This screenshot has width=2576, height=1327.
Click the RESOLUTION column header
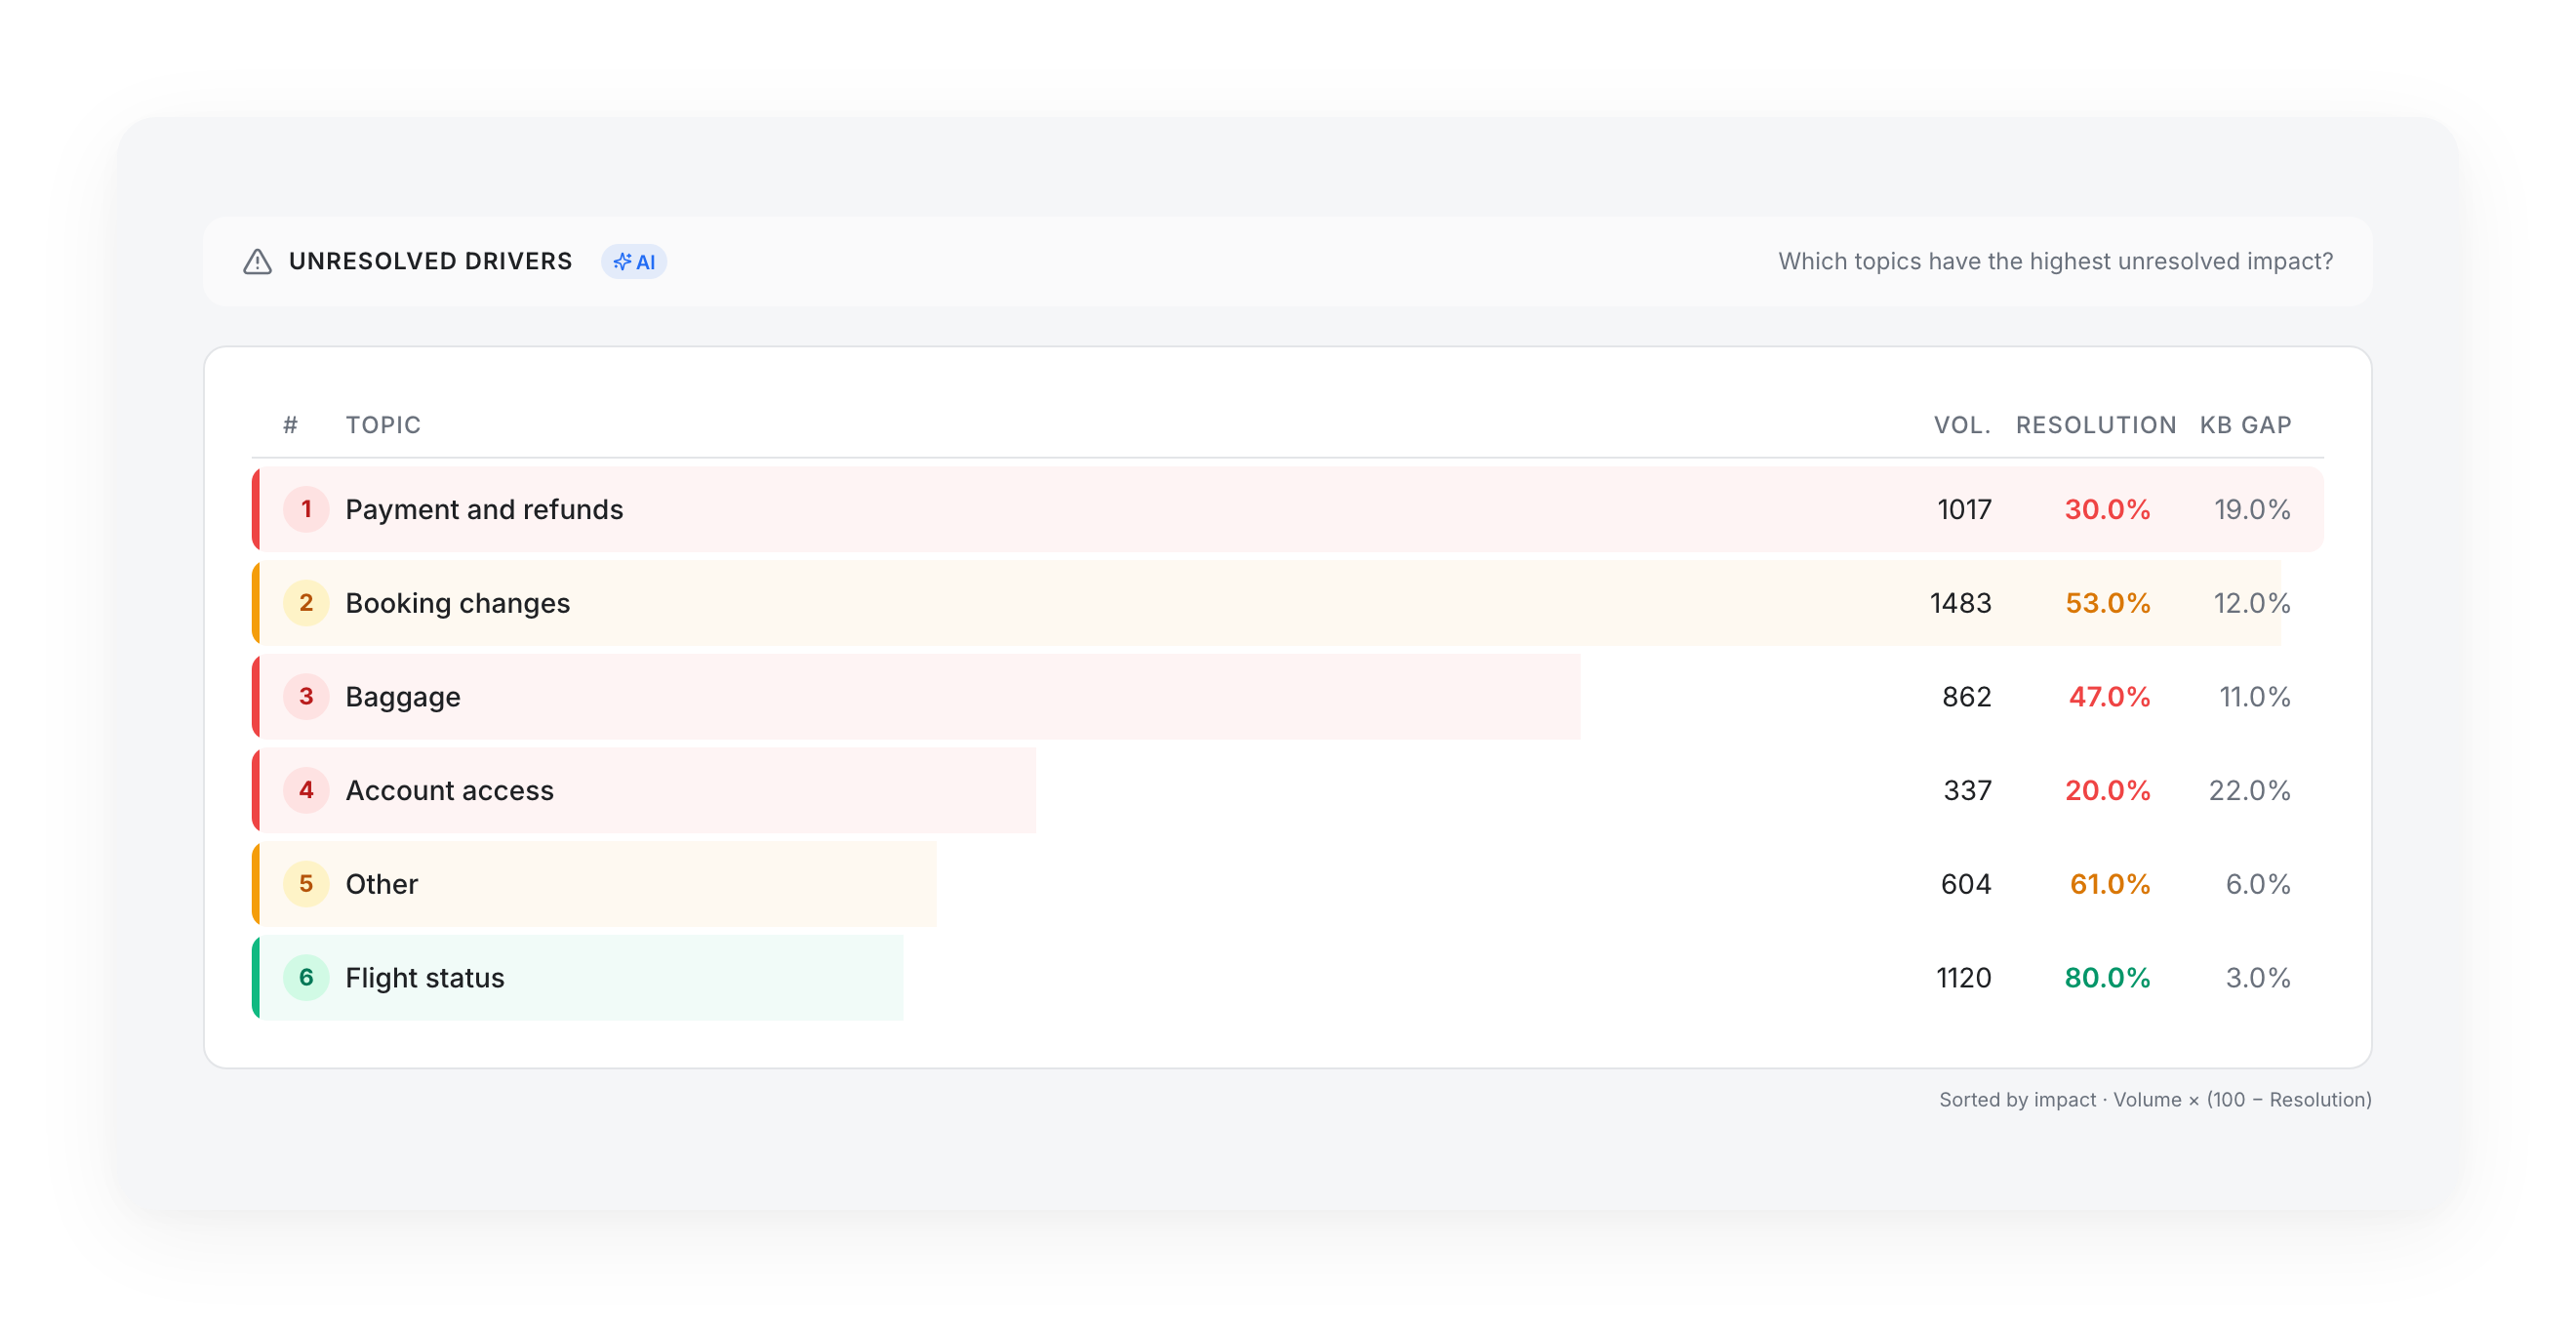coord(2096,425)
